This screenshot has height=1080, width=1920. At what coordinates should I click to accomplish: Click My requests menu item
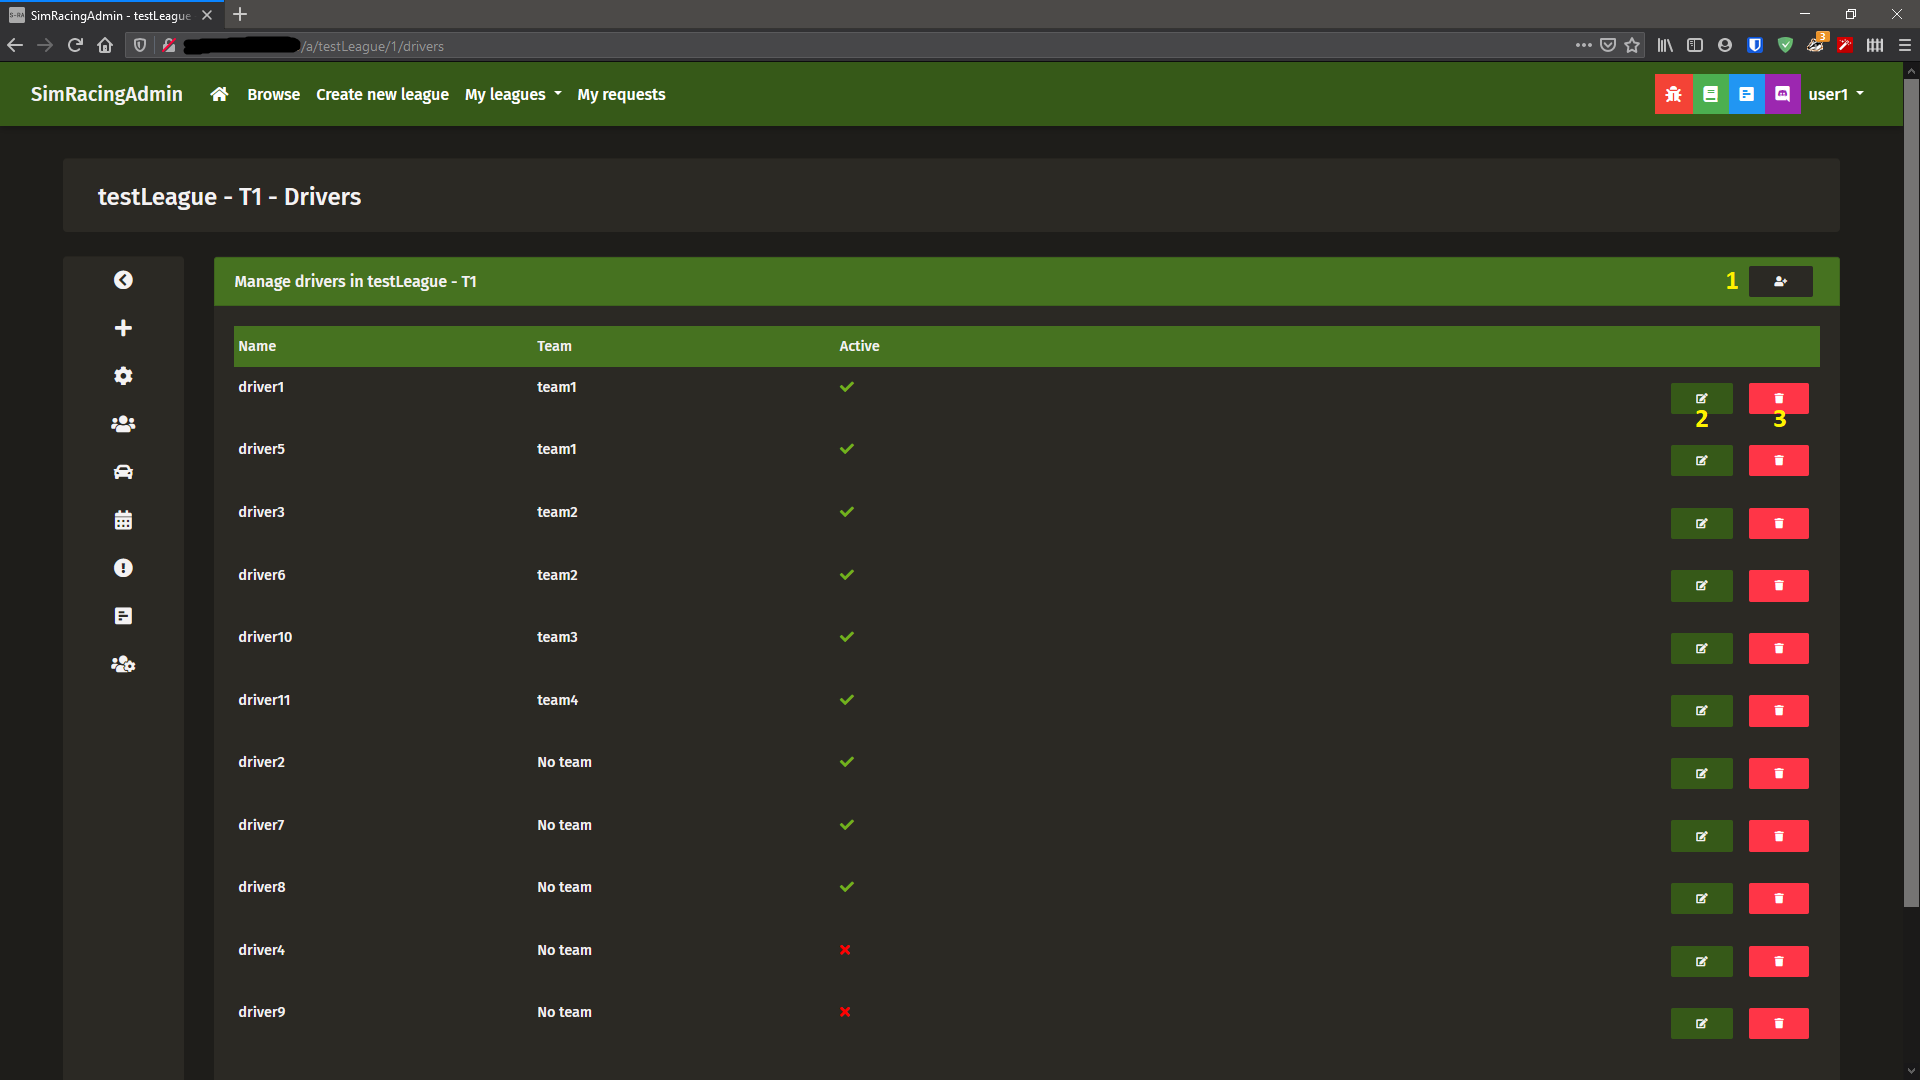pos(621,94)
